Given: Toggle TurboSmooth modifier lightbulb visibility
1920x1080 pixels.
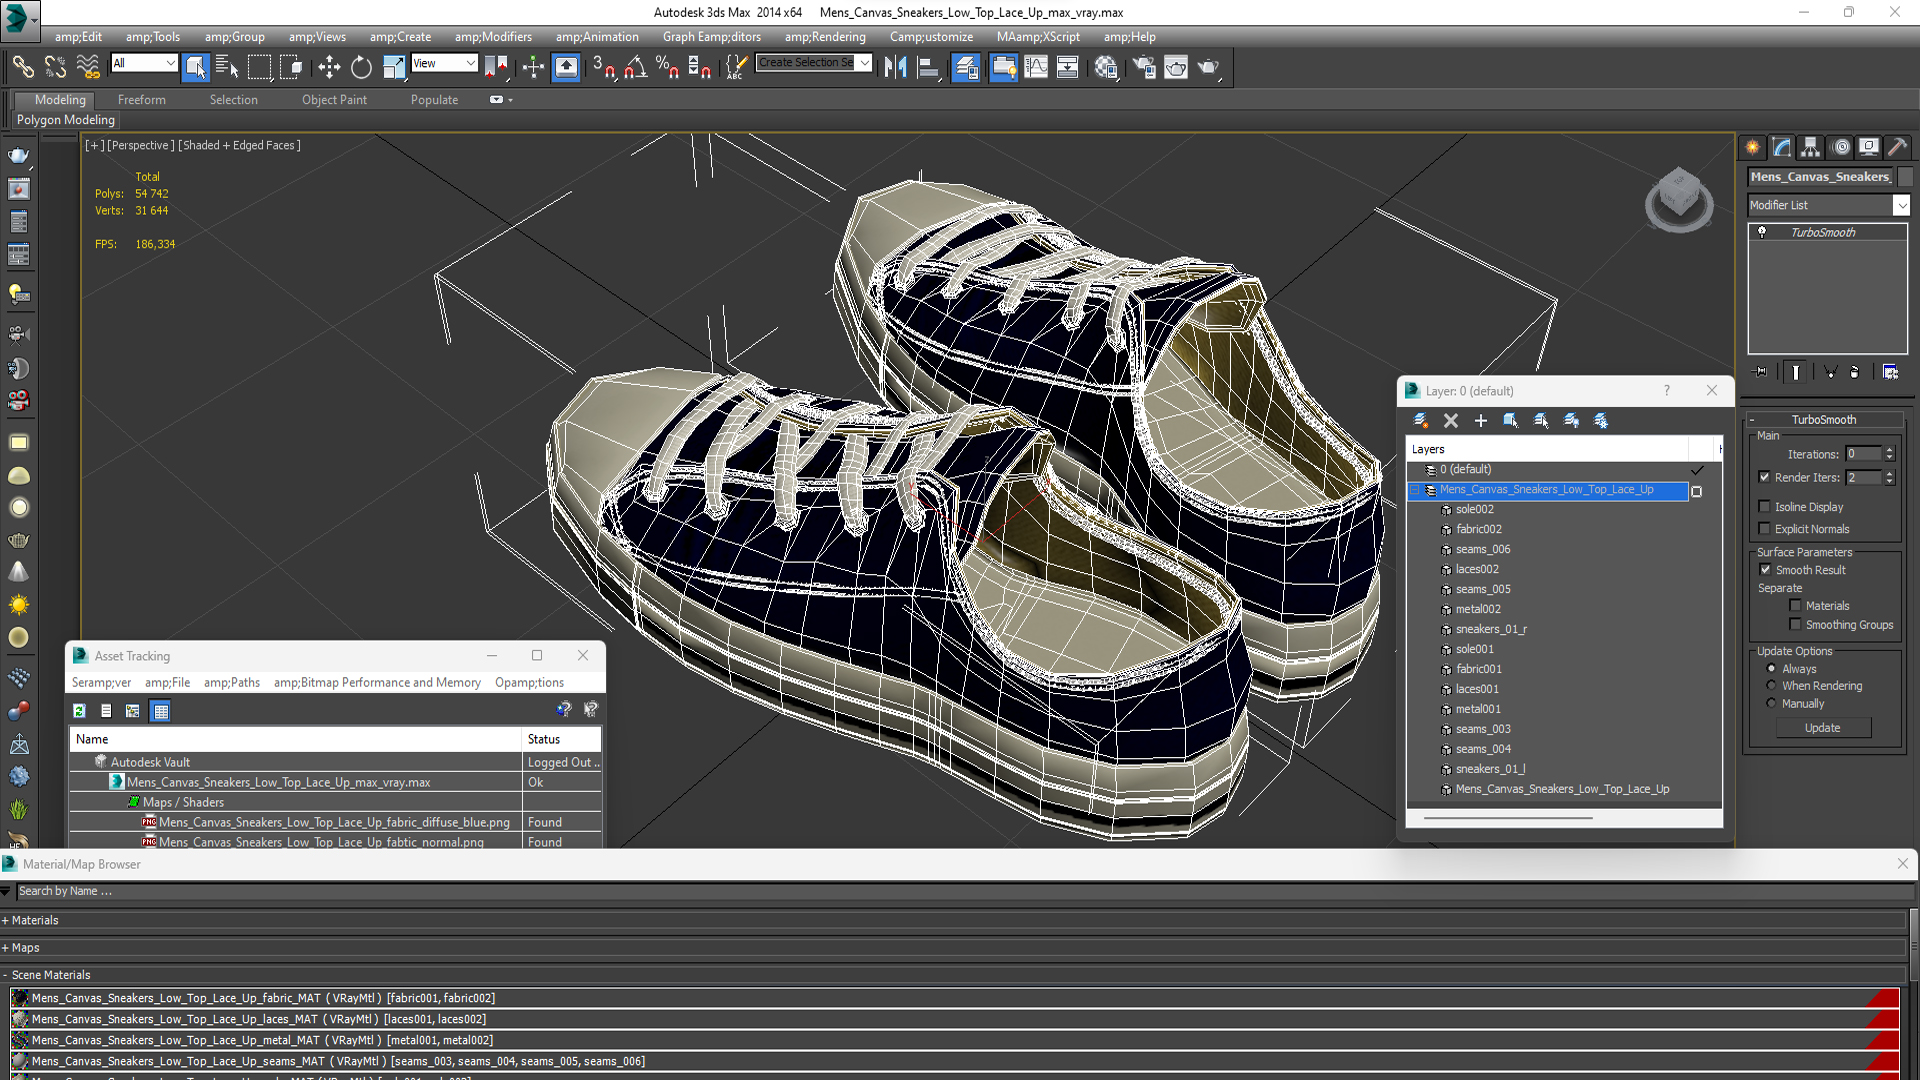Looking at the screenshot, I should tap(1762, 232).
